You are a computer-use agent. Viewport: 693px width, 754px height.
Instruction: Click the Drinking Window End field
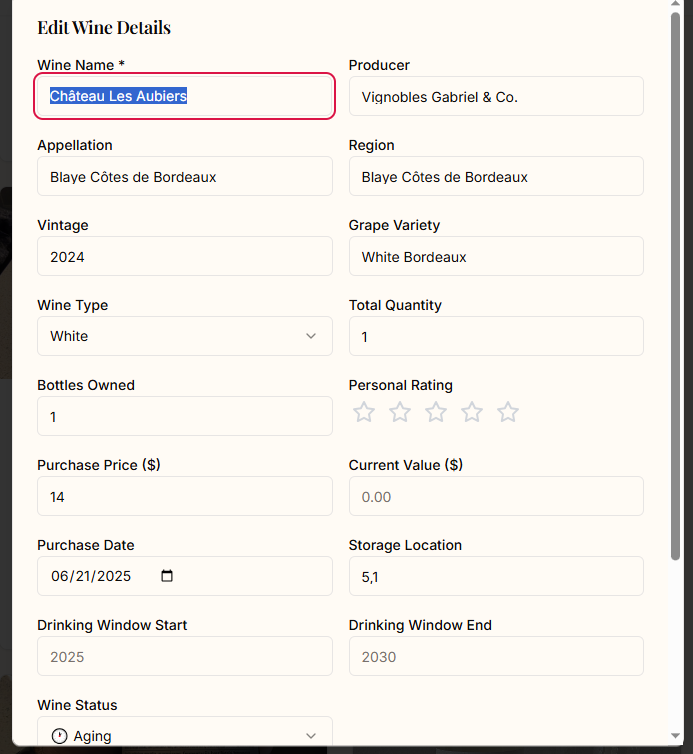click(496, 656)
